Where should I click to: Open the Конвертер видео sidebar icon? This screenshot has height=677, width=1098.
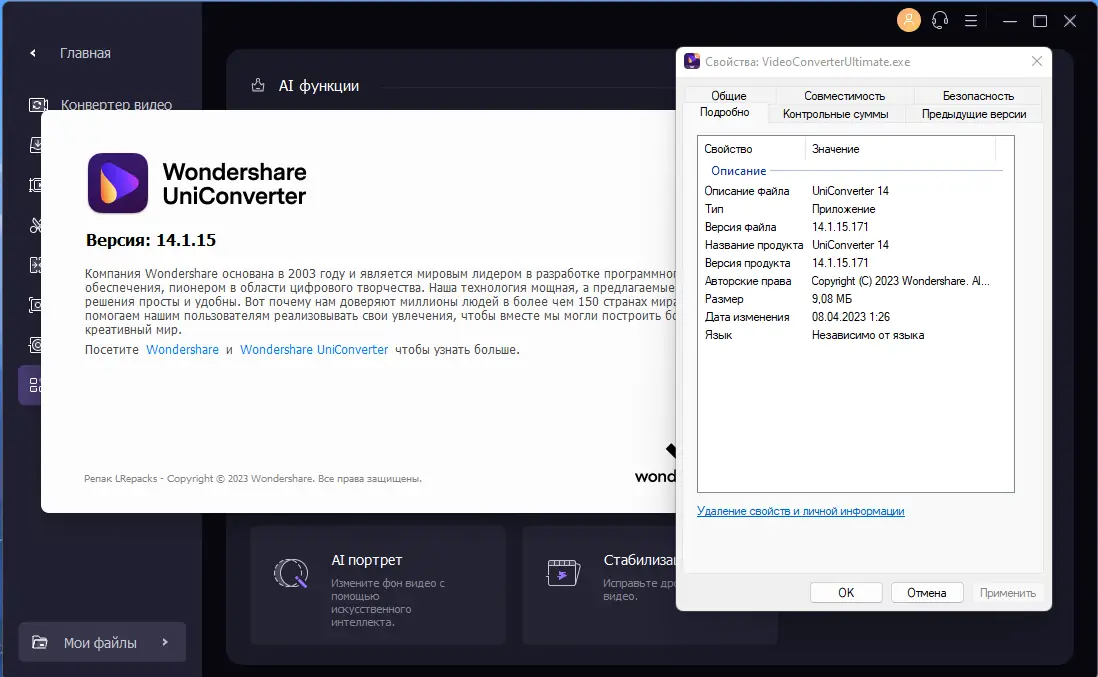pyautogui.click(x=35, y=104)
